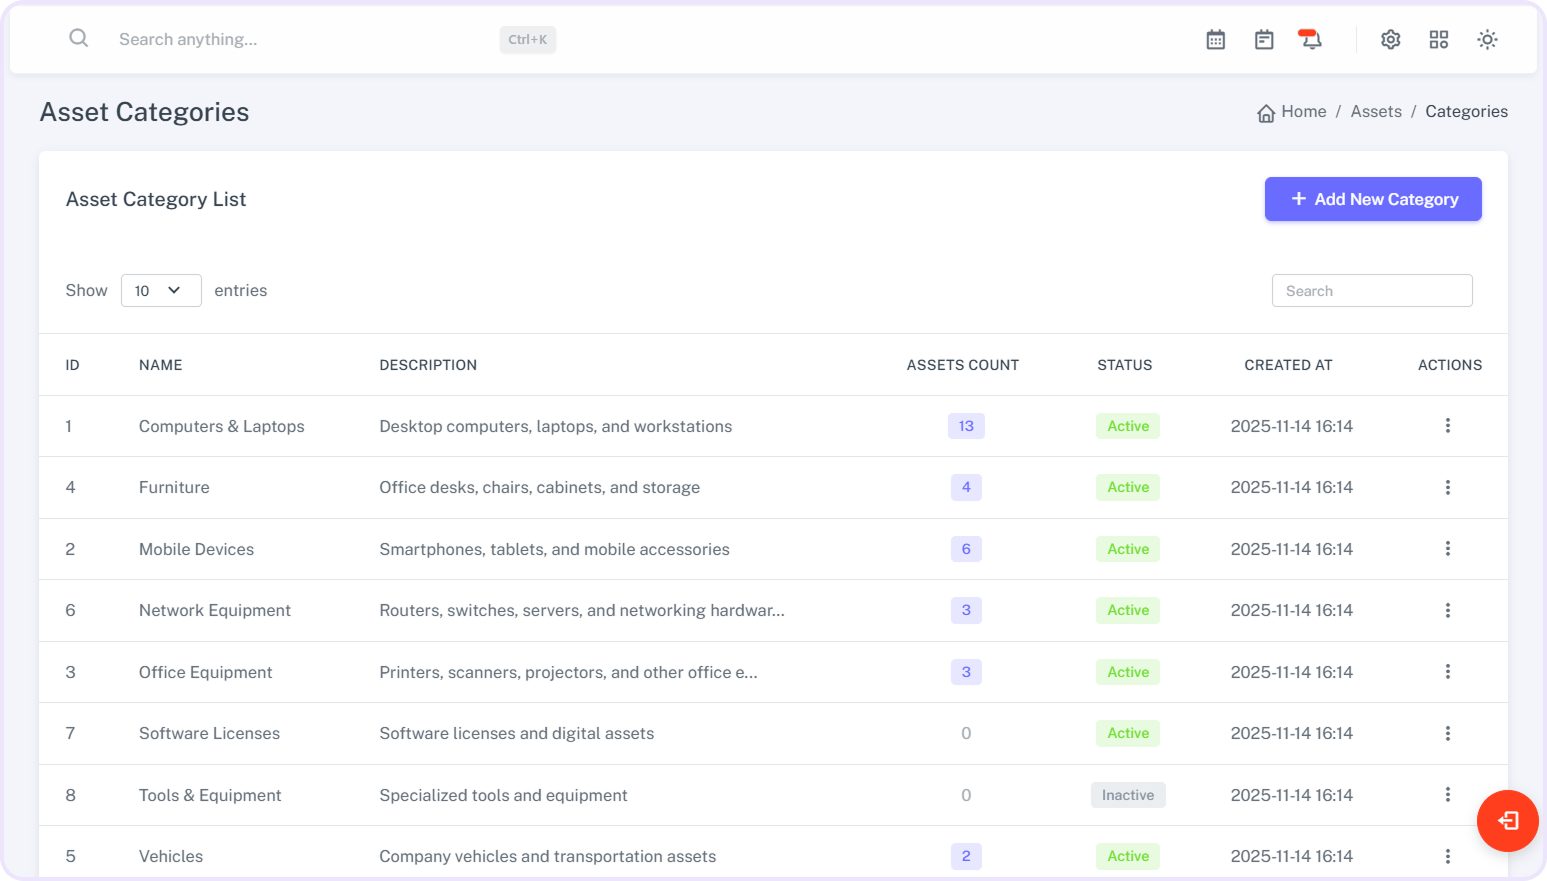1547x881 pixels.
Task: Click the search magnifier icon
Action: point(78,39)
